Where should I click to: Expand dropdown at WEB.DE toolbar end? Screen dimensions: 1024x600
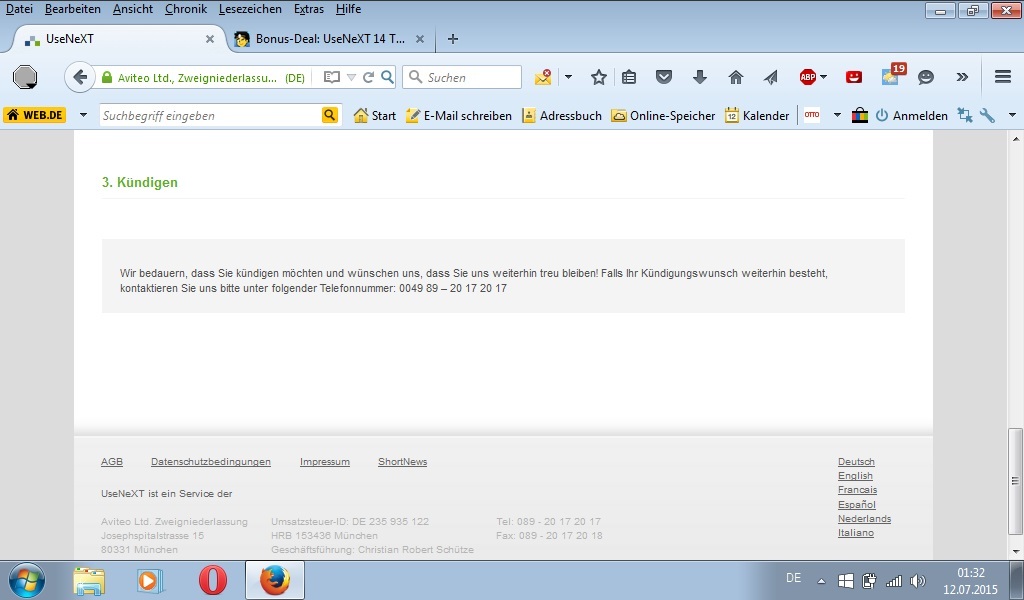coord(1012,115)
